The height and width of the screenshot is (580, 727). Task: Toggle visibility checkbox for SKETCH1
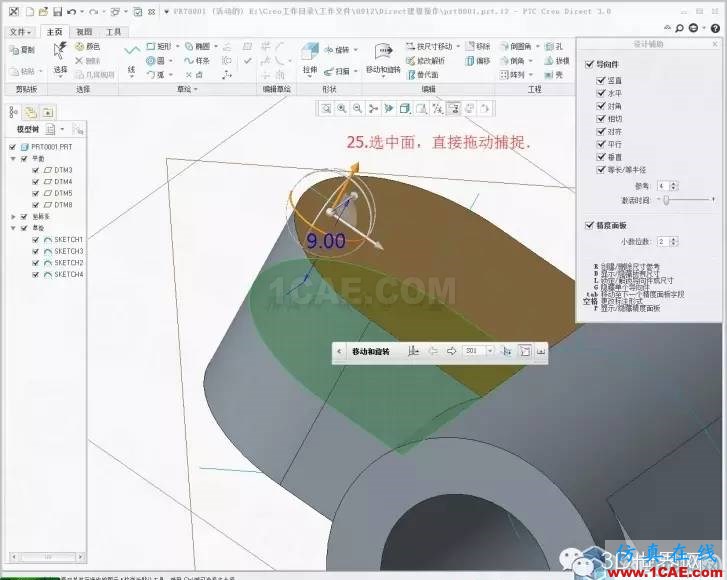pos(35,240)
